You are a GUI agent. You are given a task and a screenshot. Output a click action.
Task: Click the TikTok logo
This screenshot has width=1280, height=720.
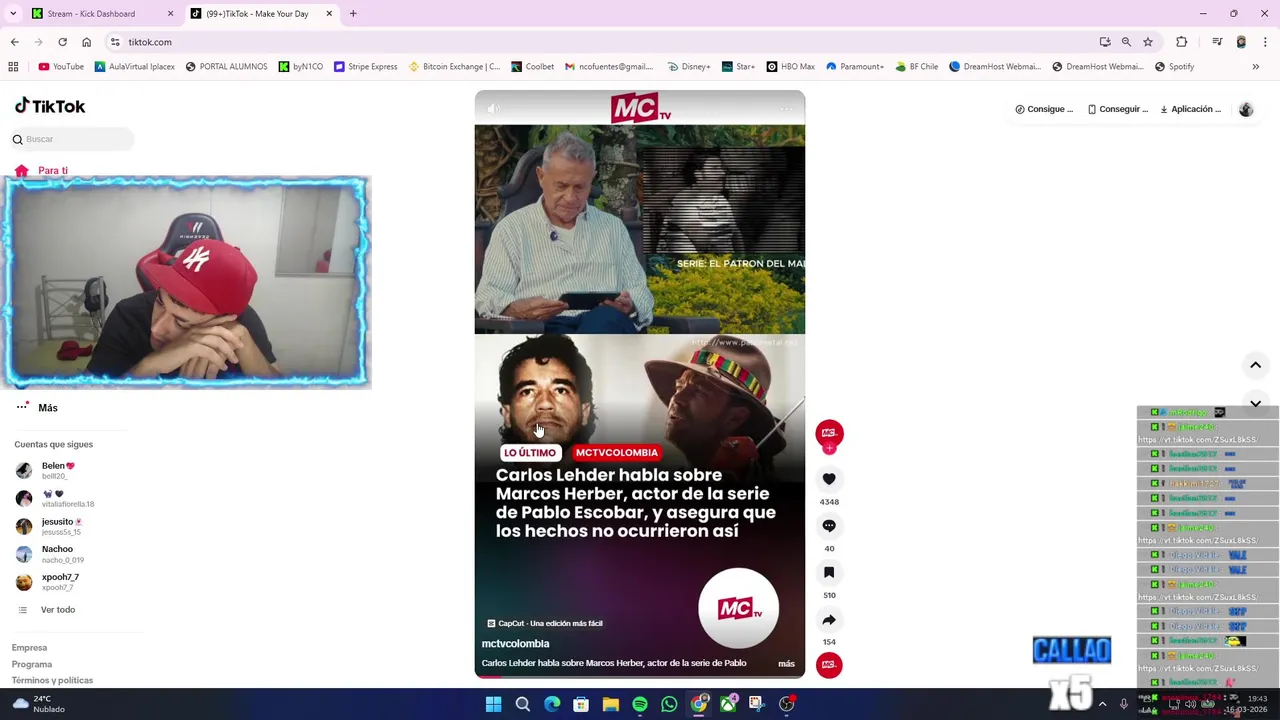(x=50, y=106)
